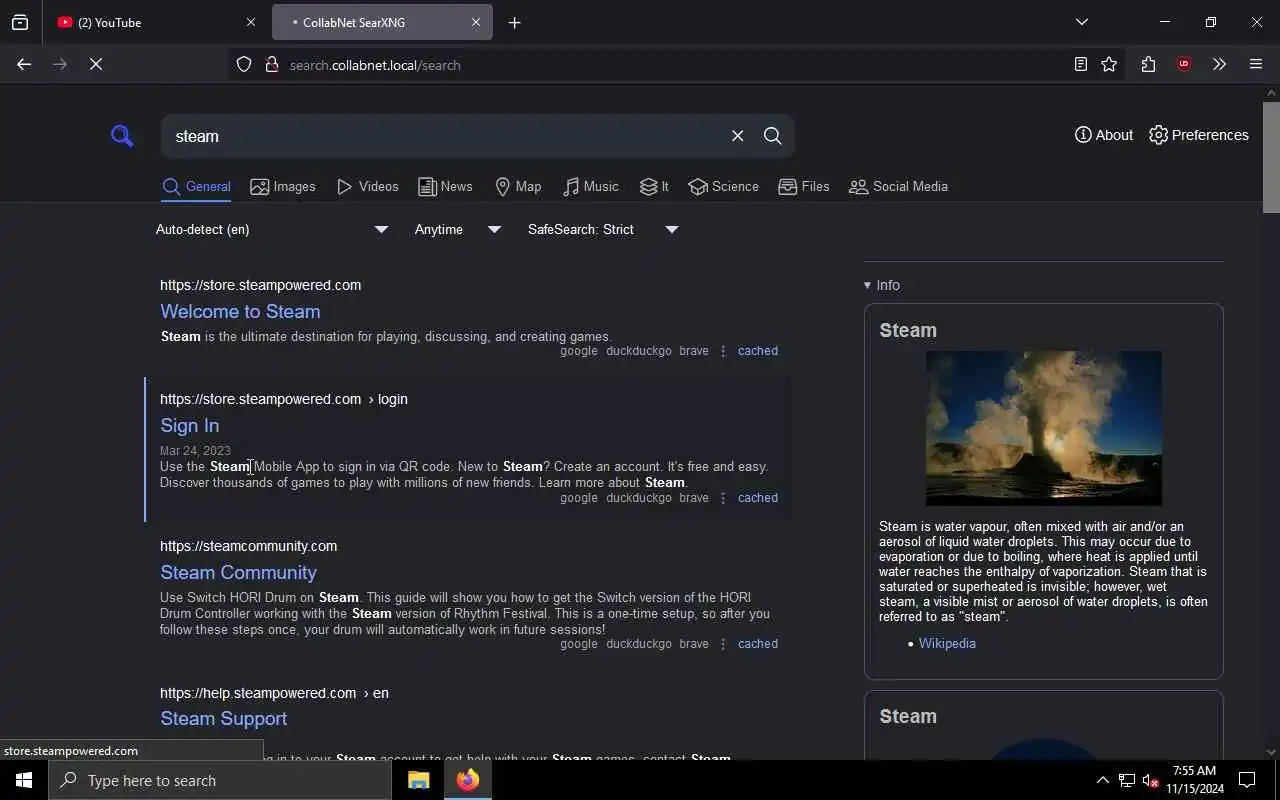Viewport: 1280px width, 800px height.
Task: Switch to the It category tab
Action: tap(654, 187)
